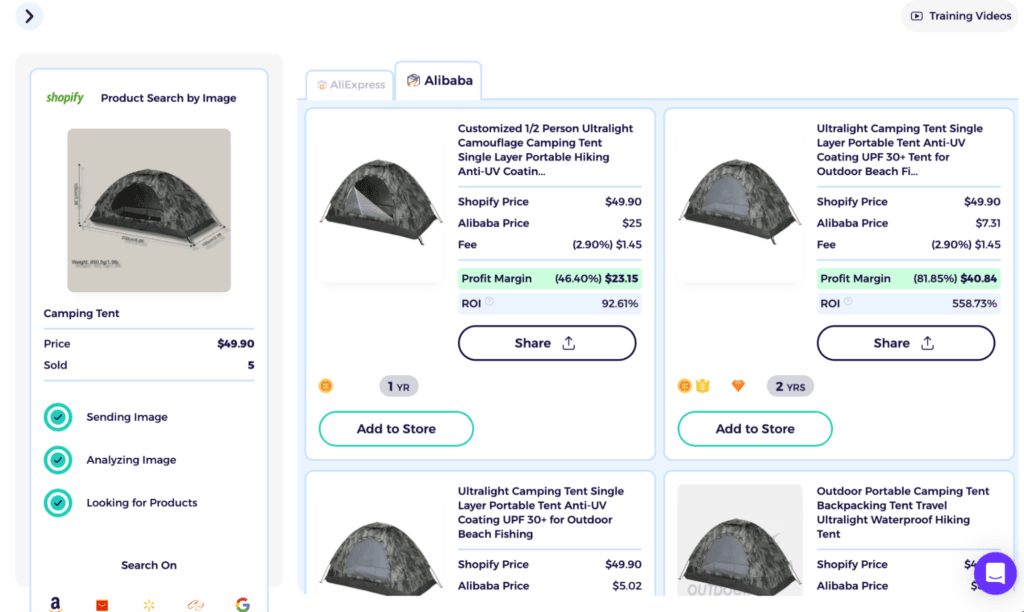Search the product on Amazon
The image size is (1024, 612).
tap(55, 604)
